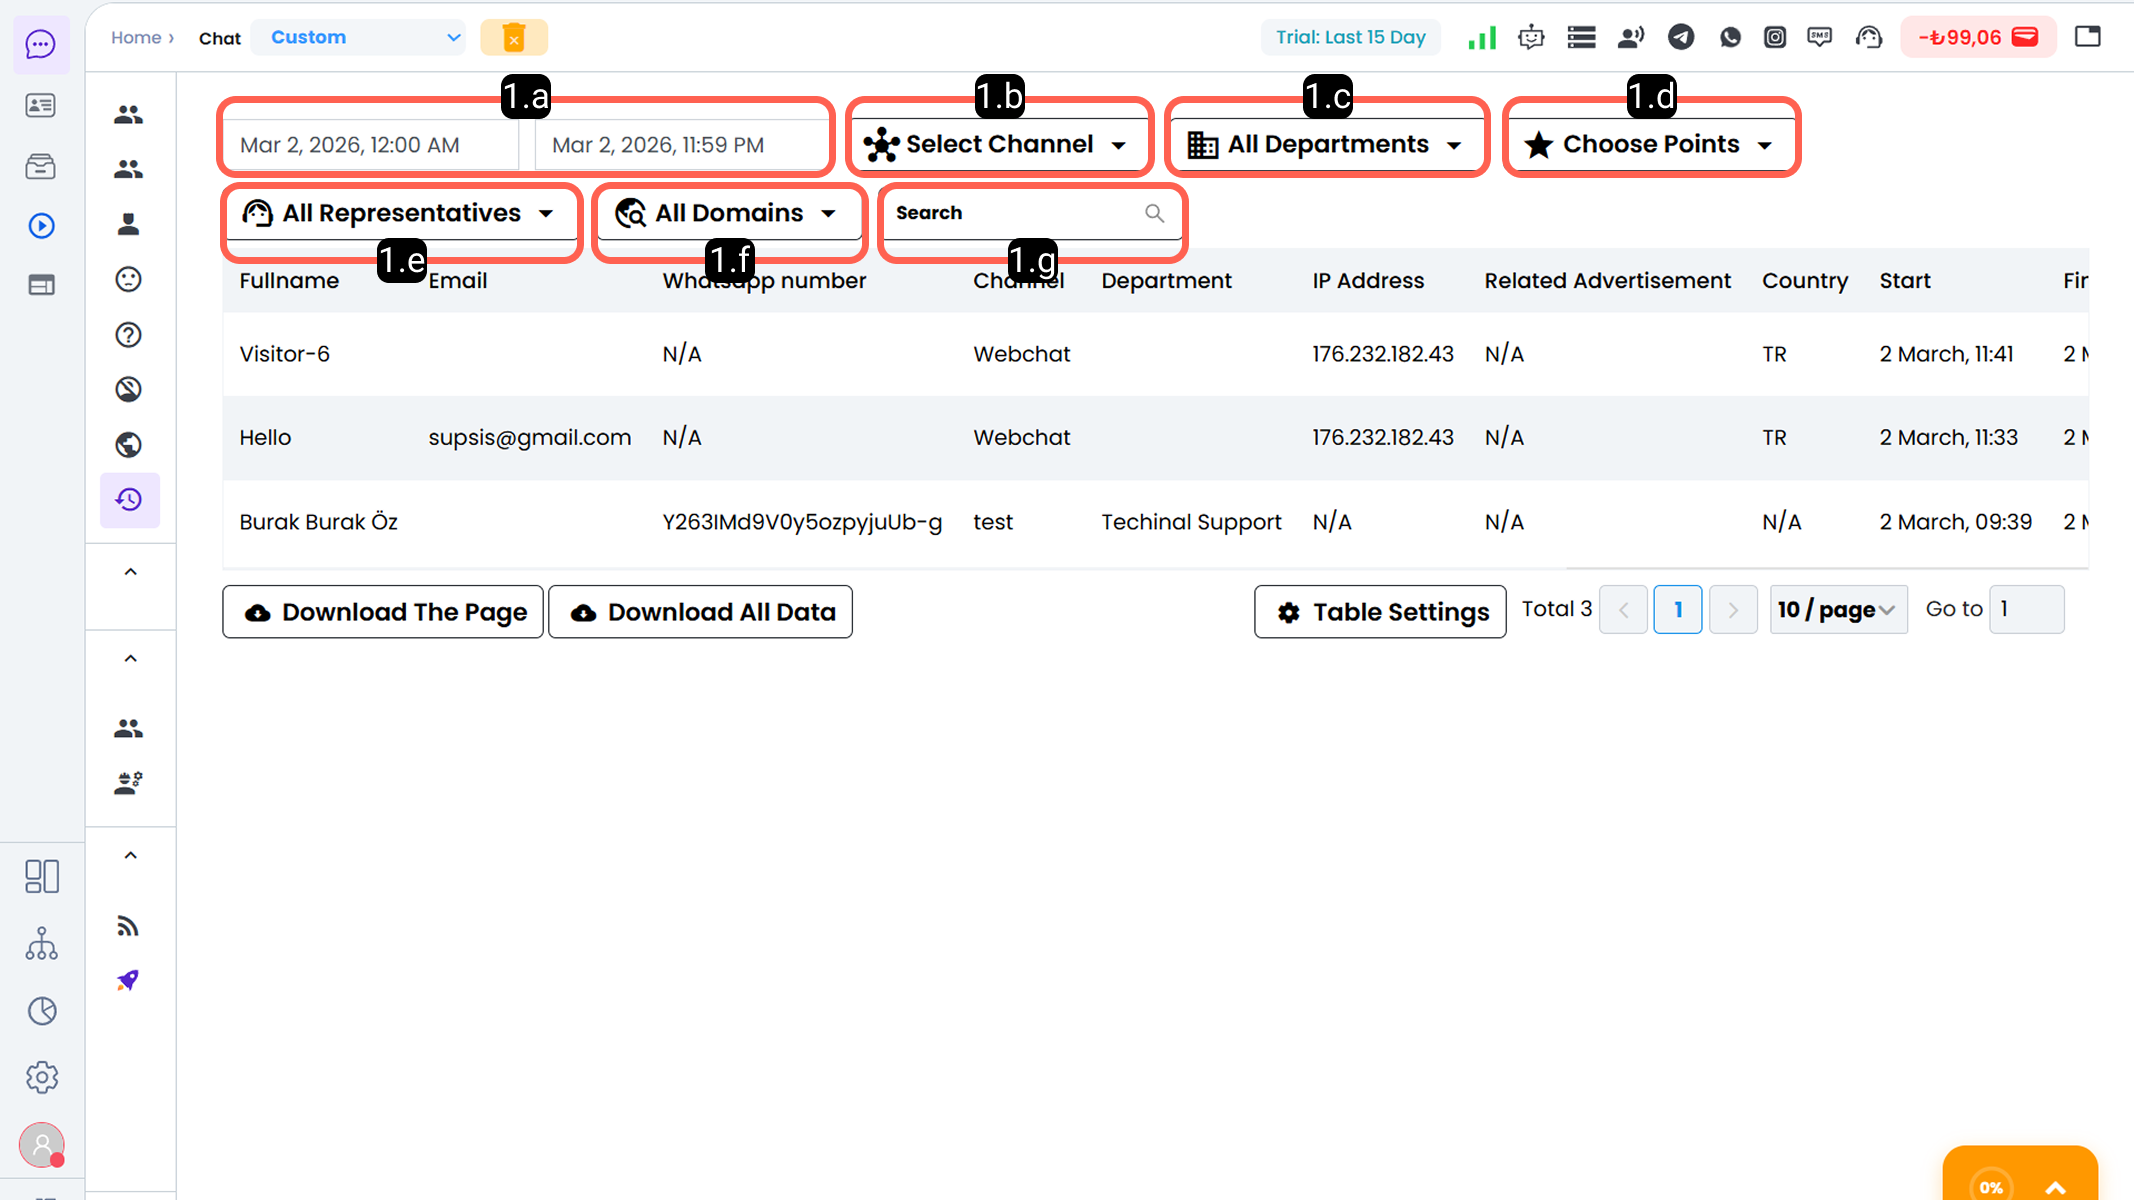The height and width of the screenshot is (1200, 2134).
Task: Click the inbox tray icon in left rail
Action: [41, 166]
